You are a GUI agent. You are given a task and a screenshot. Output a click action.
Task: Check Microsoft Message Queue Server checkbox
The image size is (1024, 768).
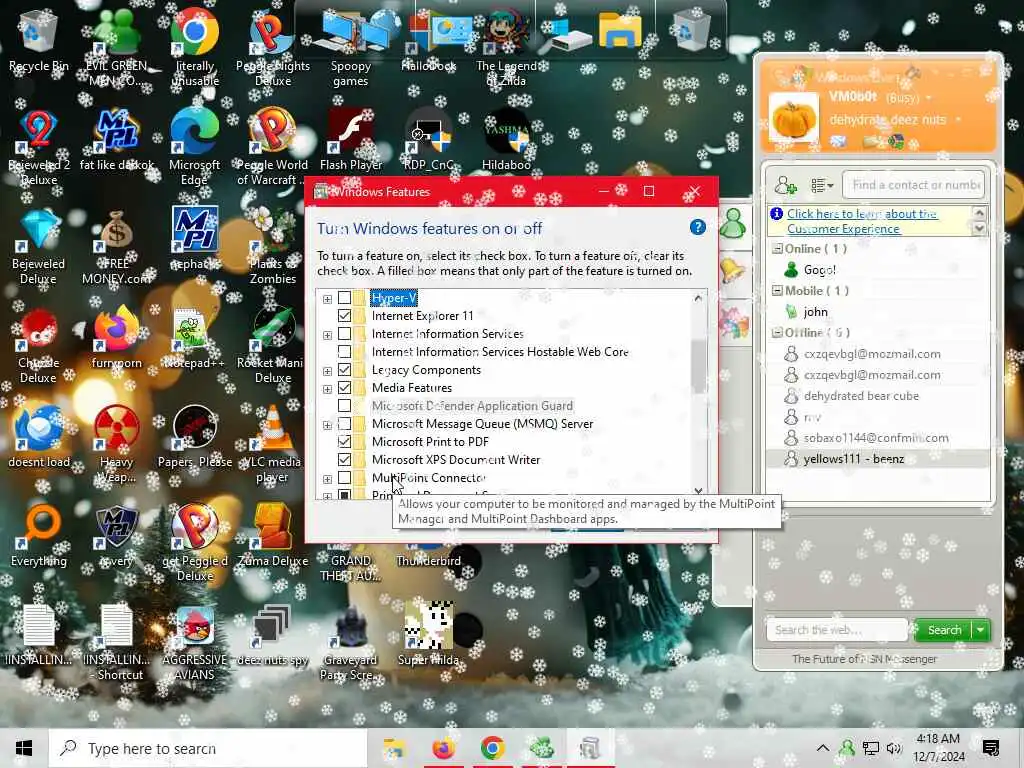344,424
